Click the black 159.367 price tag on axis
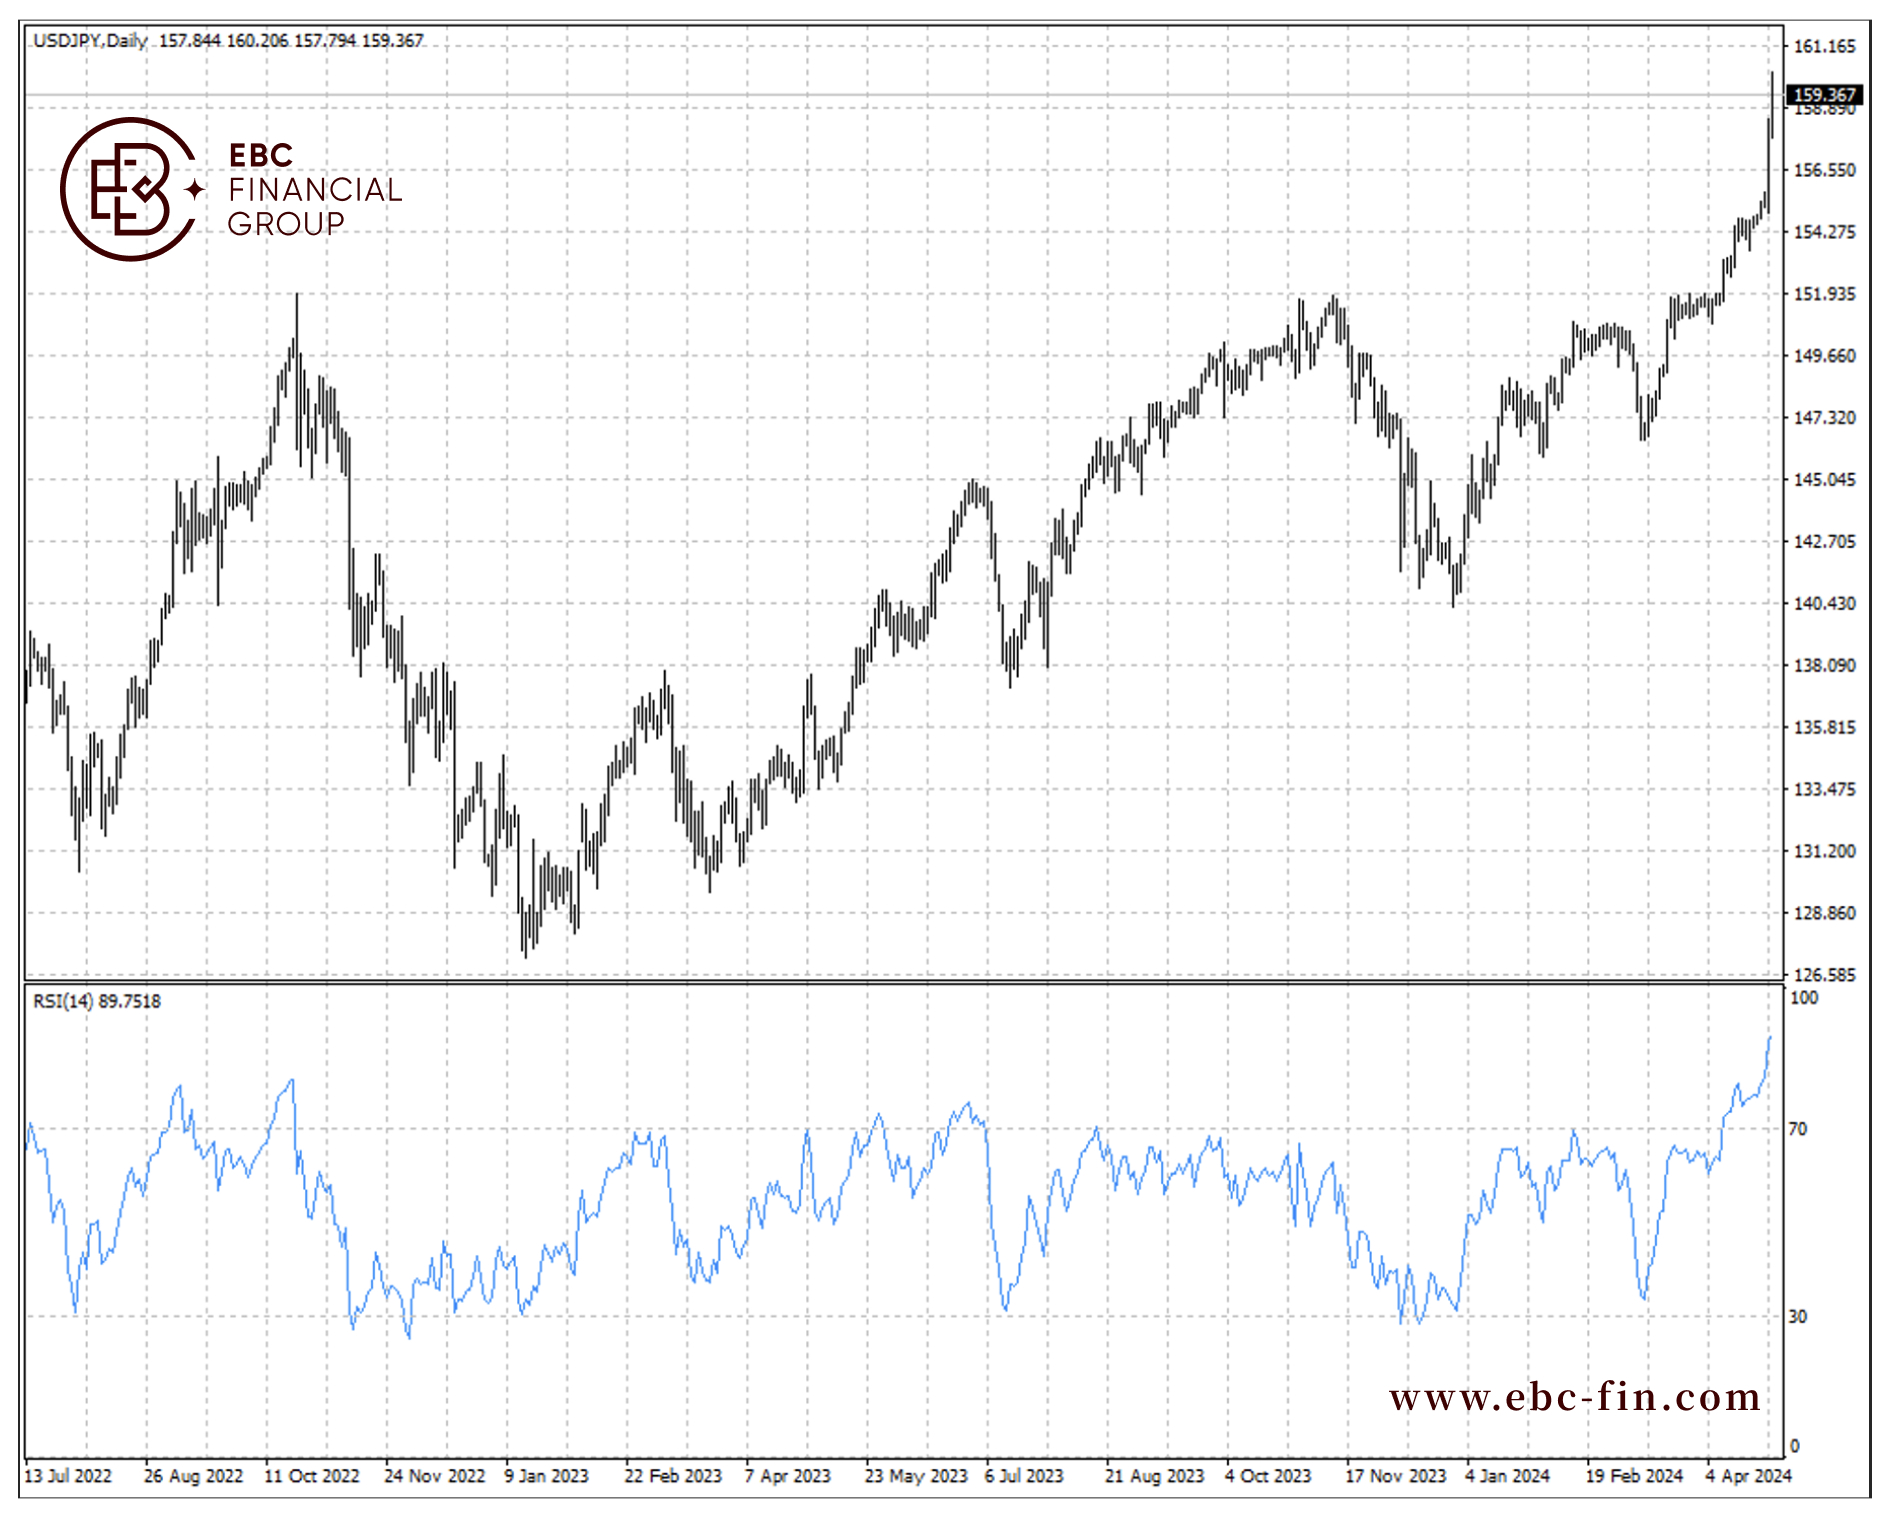 1825,95
